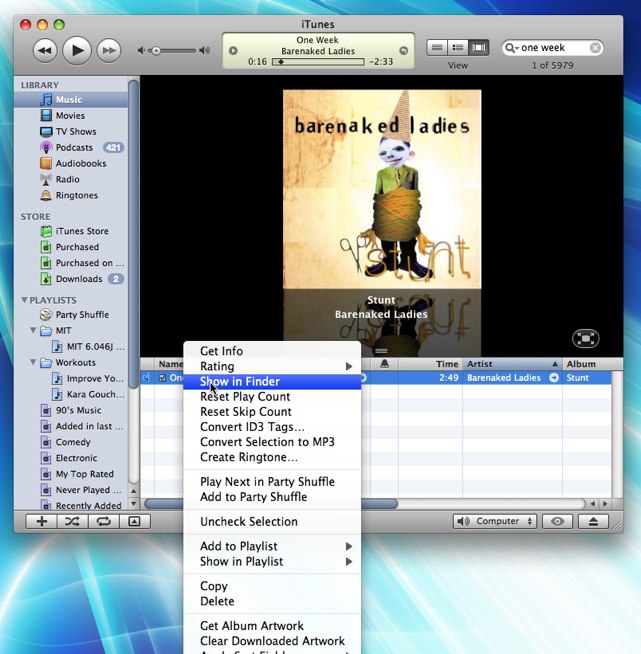Choose Get Info from context menu
This screenshot has height=654, width=641.
coord(272,351)
